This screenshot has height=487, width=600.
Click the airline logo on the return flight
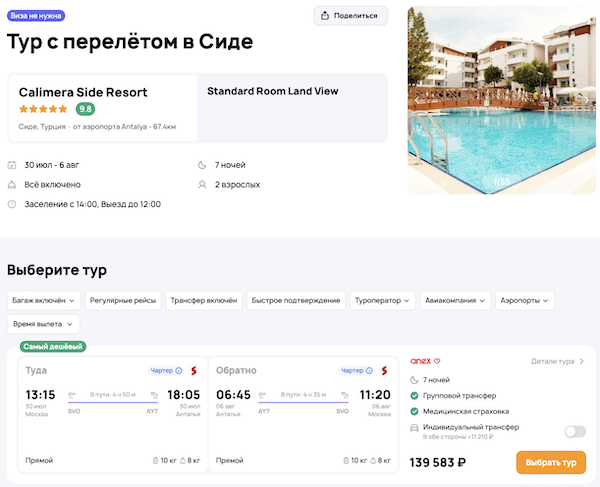[x=382, y=371]
